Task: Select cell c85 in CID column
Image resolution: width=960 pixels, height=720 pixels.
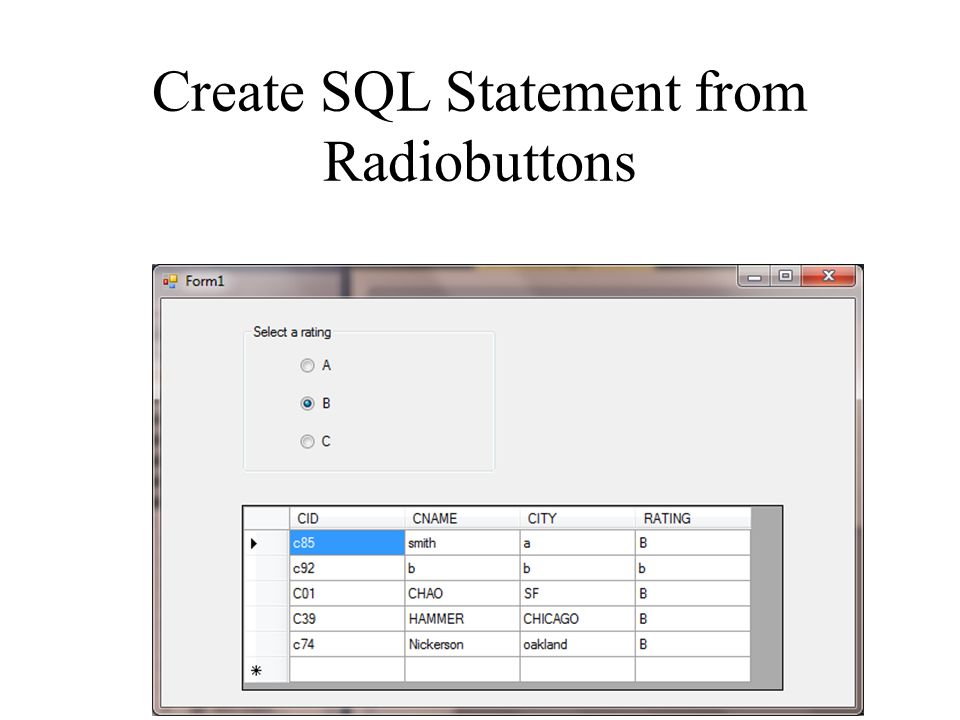Action: [x=347, y=543]
